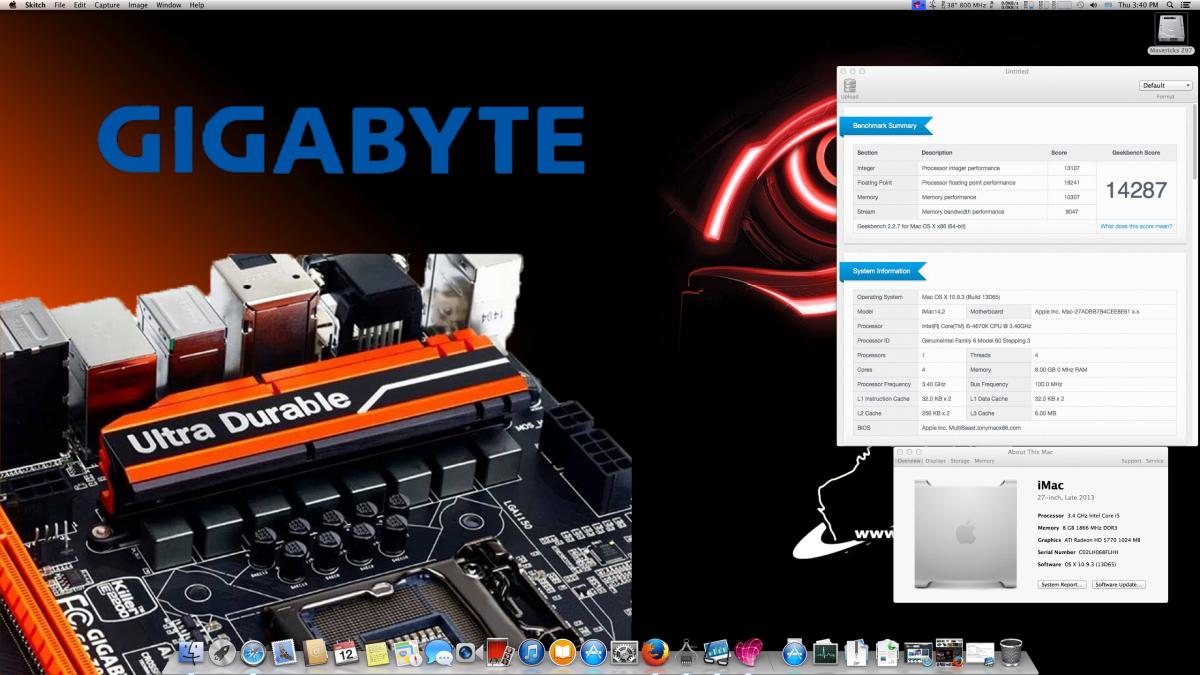Click Upload icon in Geekbench window
Image resolution: width=1200 pixels, height=675 pixels.
coord(849,88)
